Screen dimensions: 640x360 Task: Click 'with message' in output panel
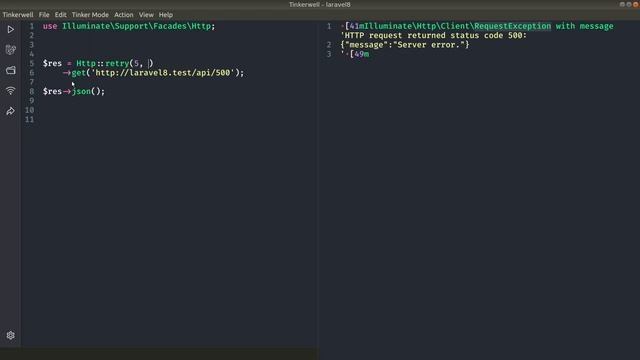(x=584, y=26)
